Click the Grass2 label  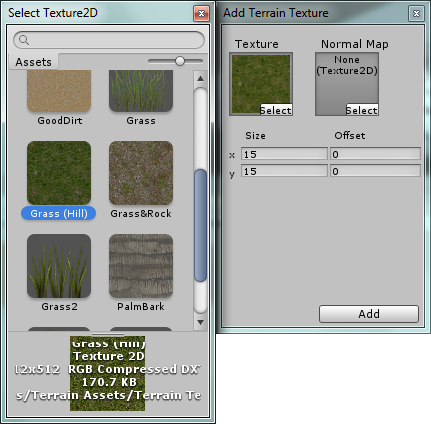coord(59,306)
